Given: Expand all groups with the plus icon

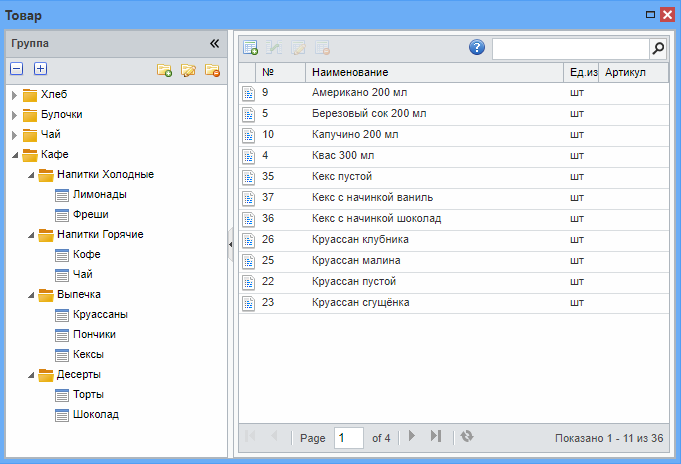Looking at the screenshot, I should pos(40,69).
